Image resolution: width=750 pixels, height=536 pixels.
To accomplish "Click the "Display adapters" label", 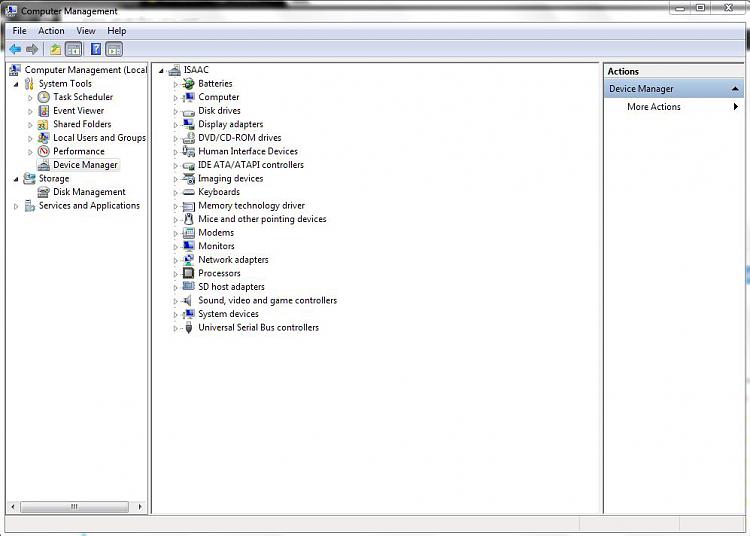I will [x=231, y=124].
